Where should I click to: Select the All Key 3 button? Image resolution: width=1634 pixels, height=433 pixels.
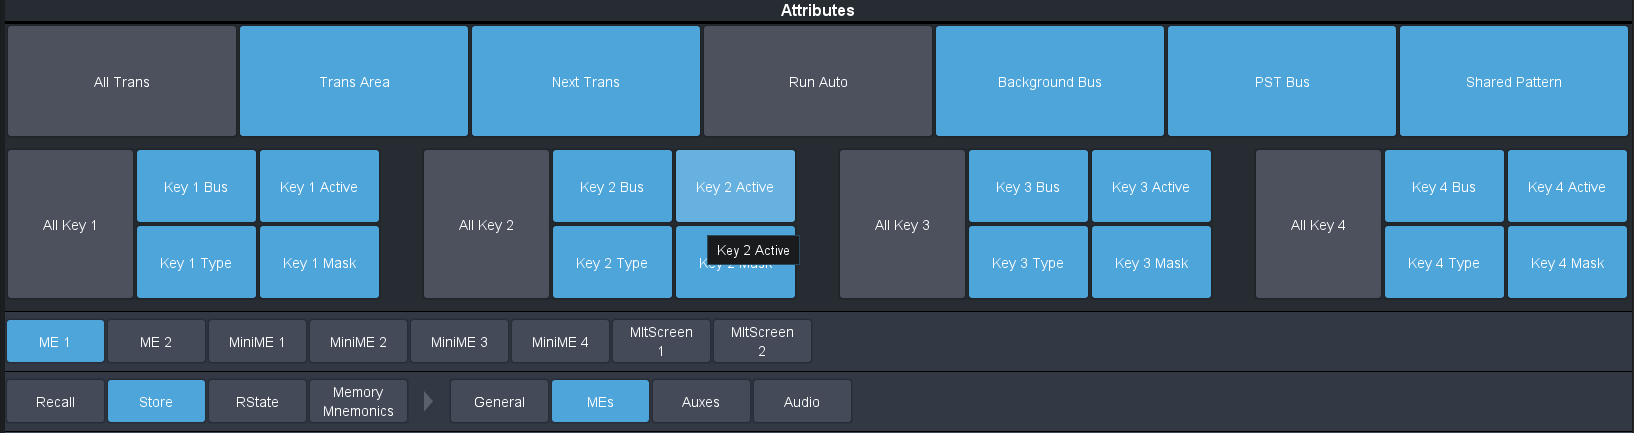(902, 224)
